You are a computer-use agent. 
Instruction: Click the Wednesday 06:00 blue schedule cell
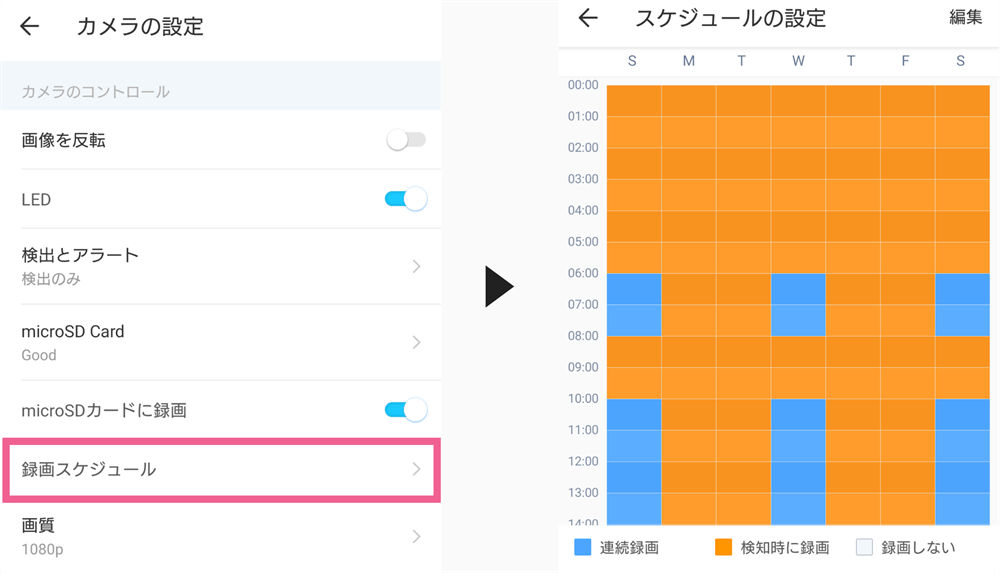[798, 289]
